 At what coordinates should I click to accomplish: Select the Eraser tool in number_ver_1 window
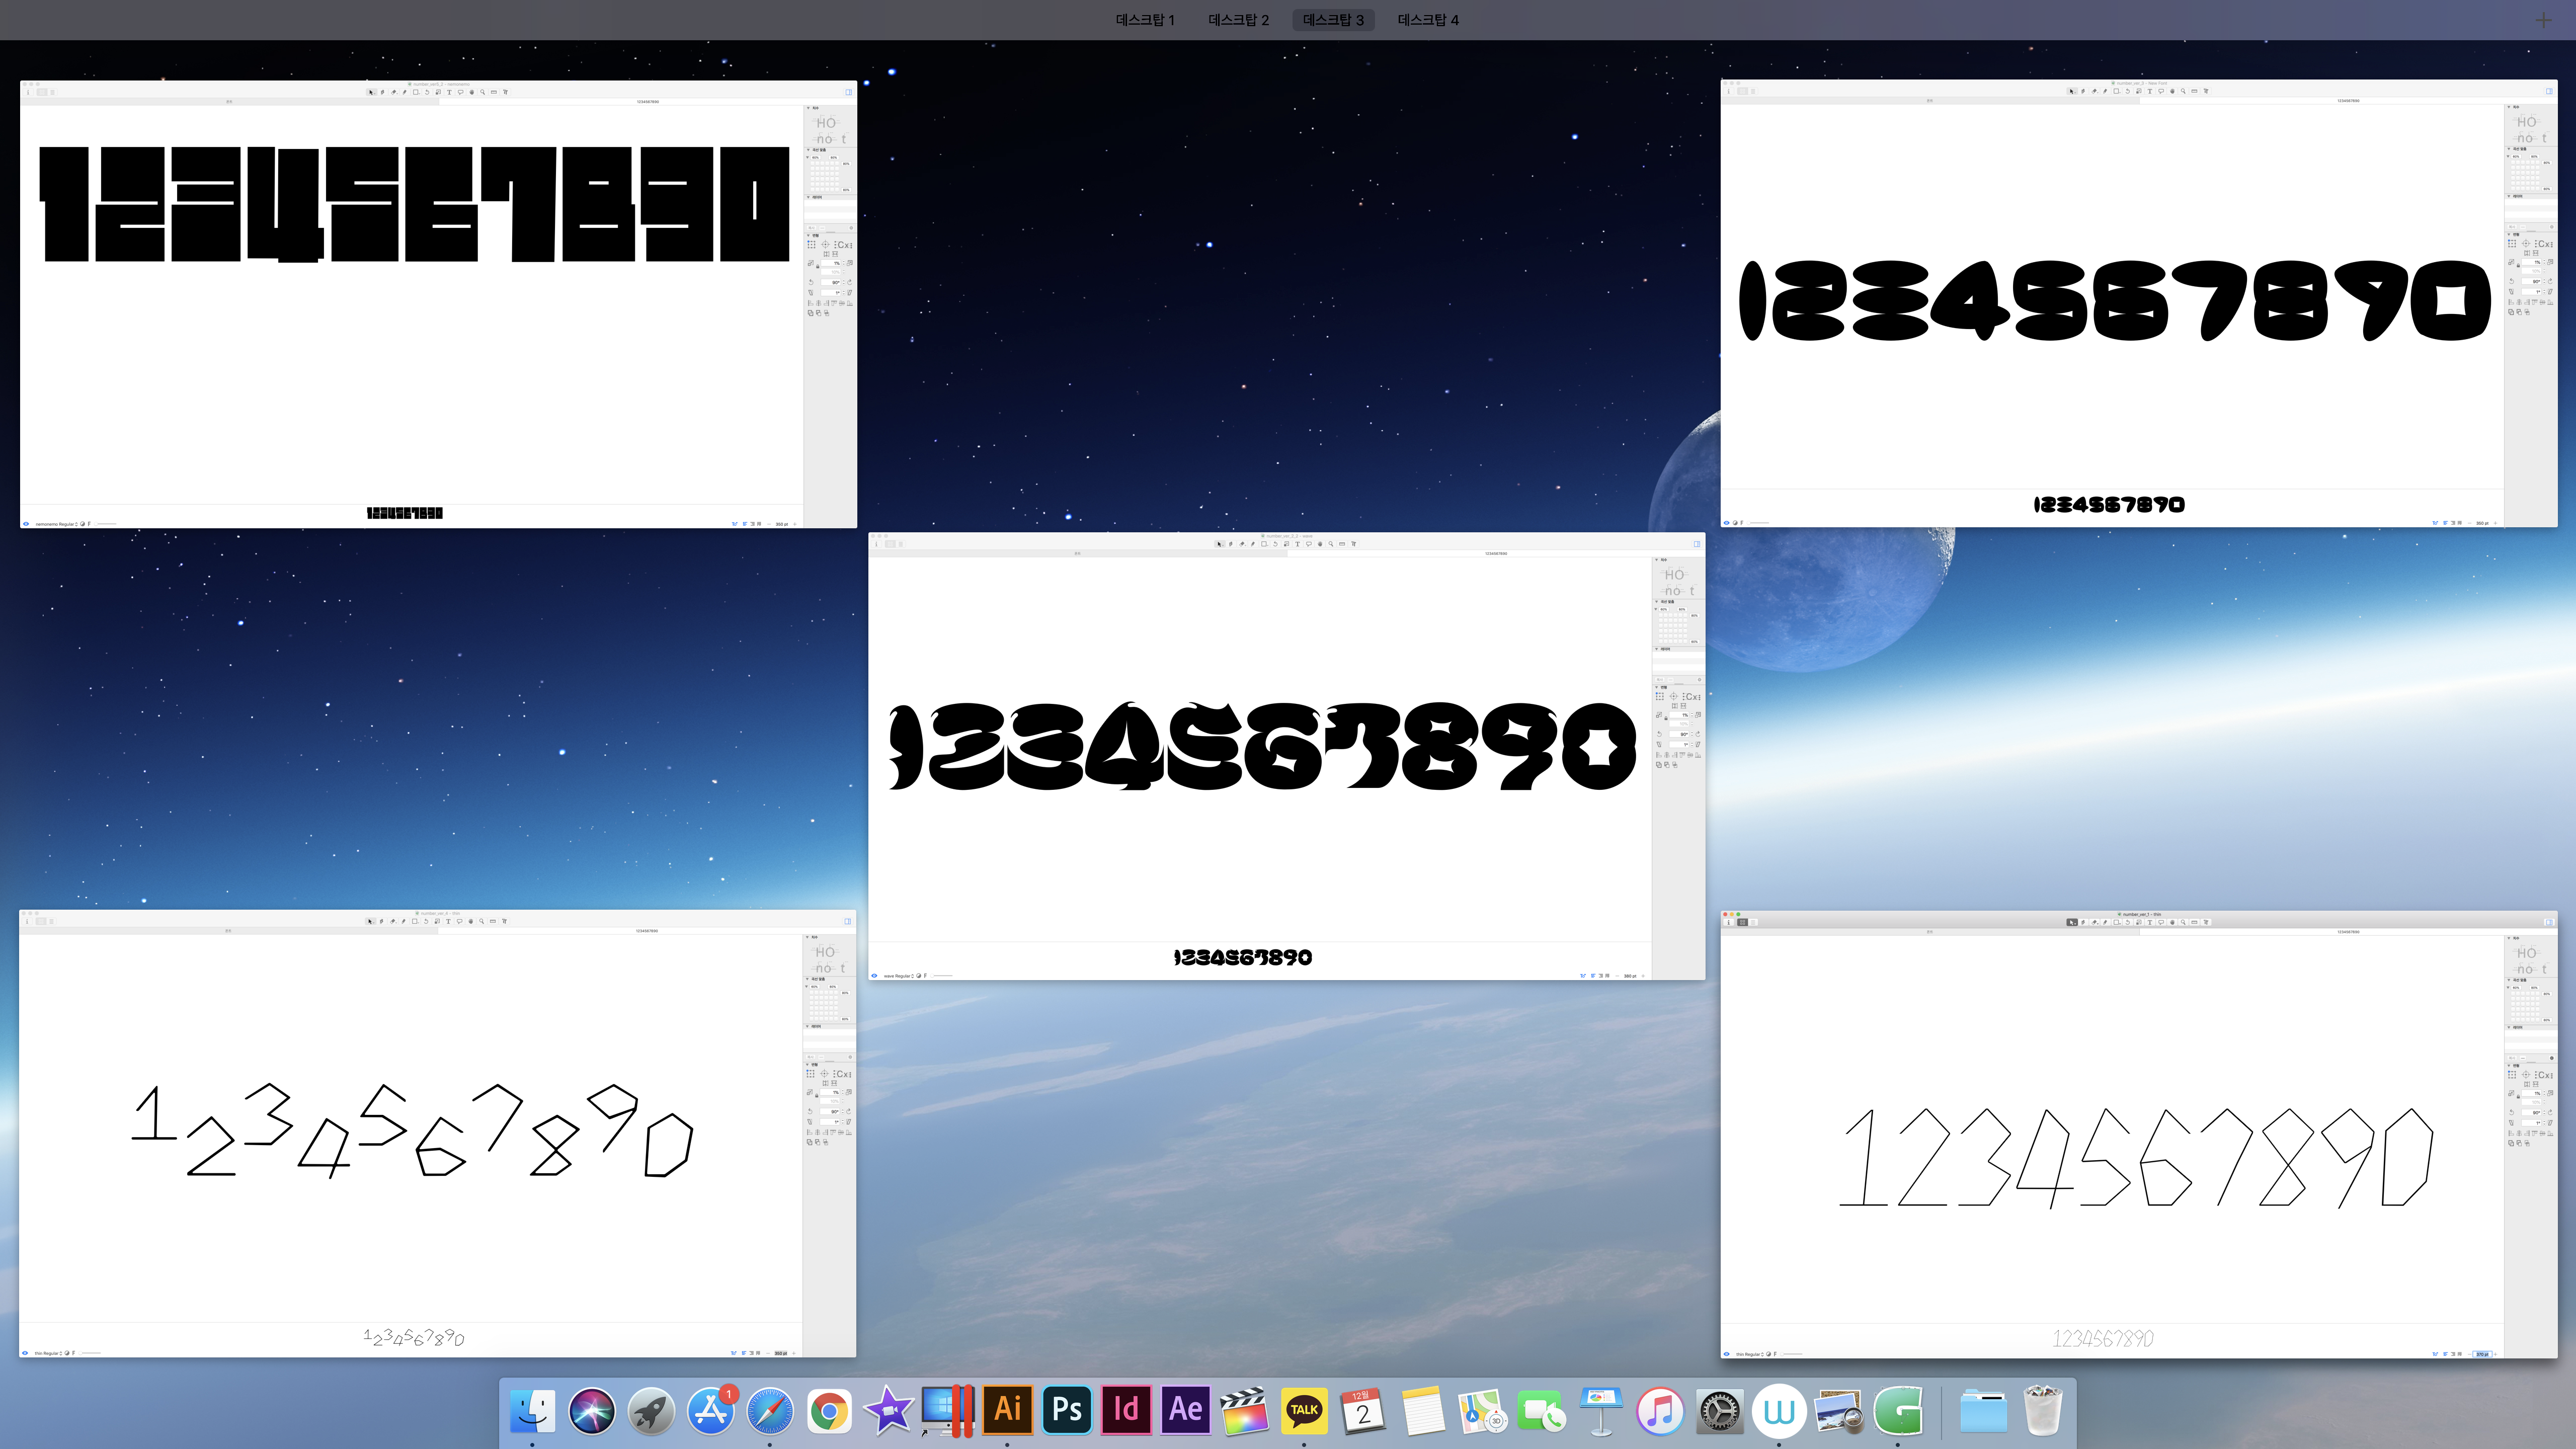(x=2094, y=922)
